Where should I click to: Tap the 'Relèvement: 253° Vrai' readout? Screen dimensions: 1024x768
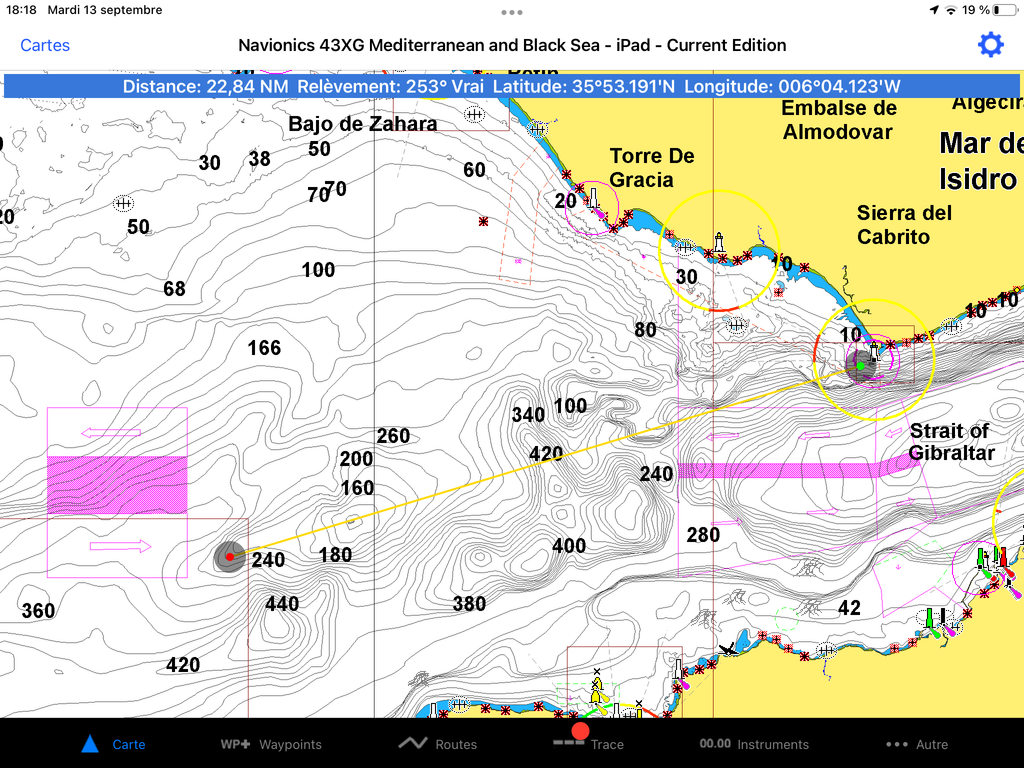(391, 86)
